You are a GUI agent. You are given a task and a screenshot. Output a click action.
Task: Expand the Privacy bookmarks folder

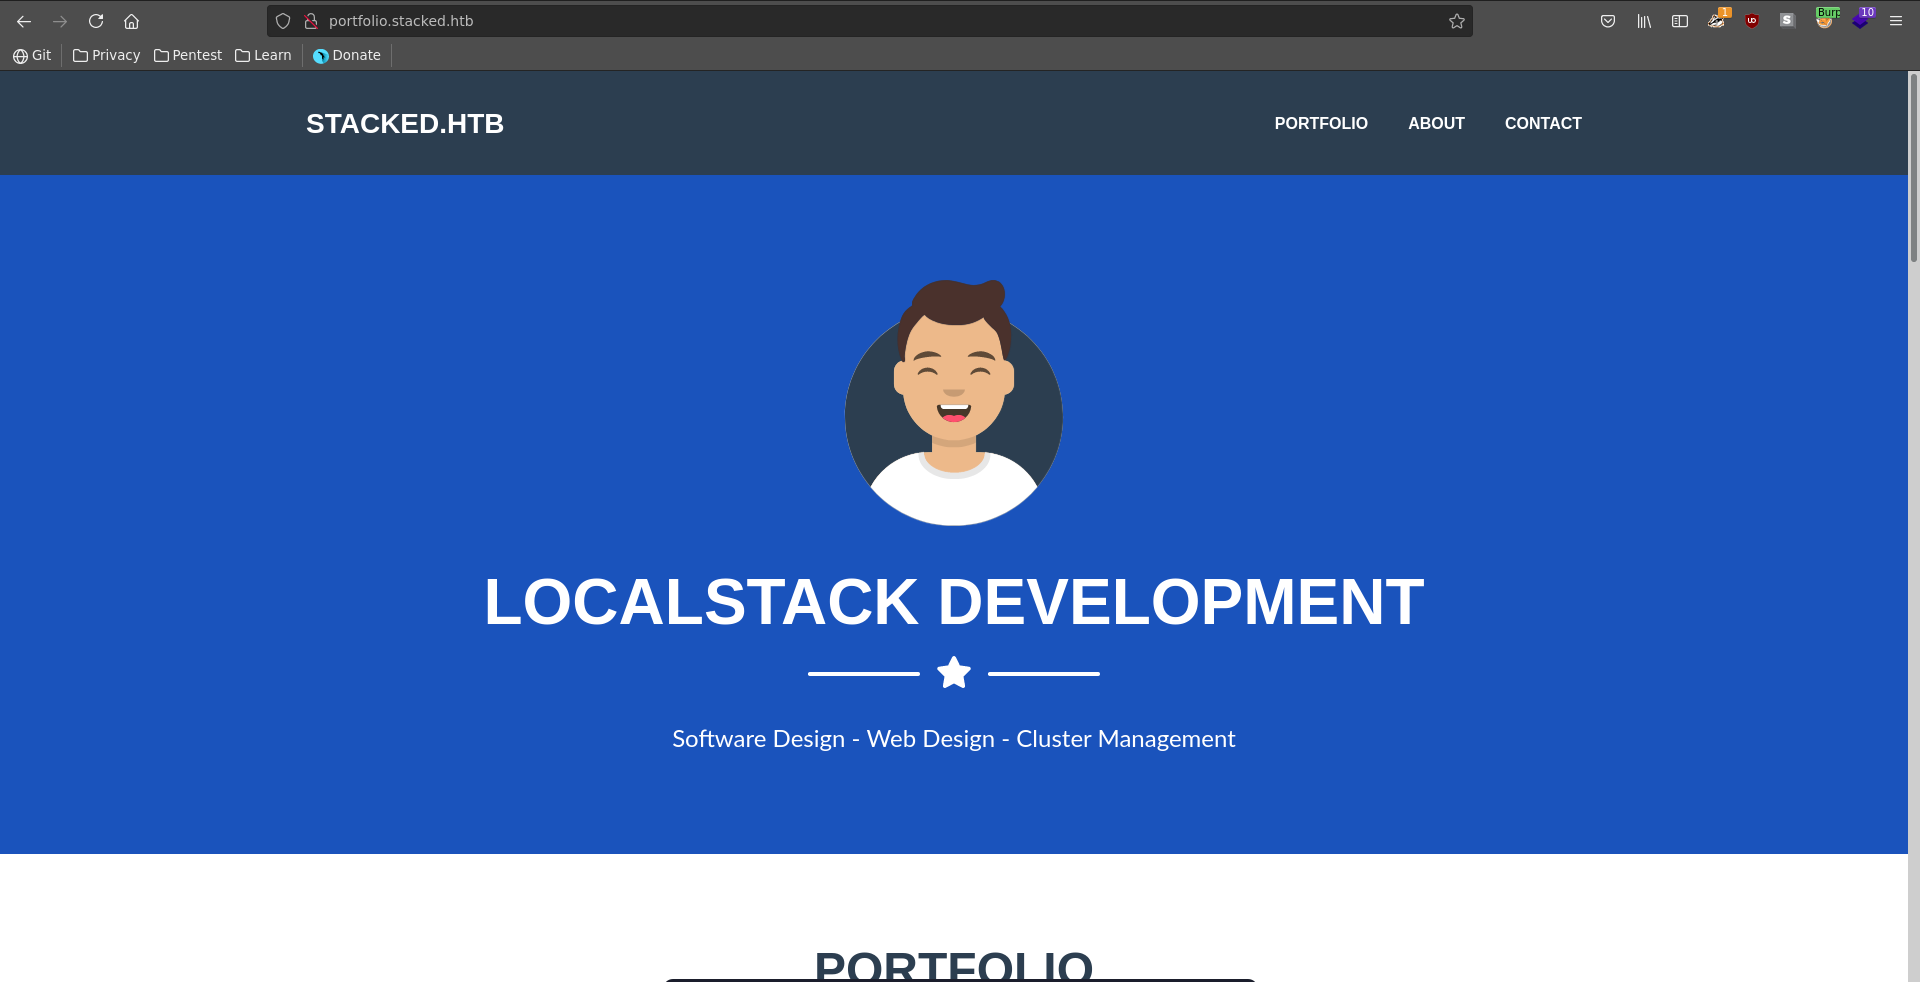coord(107,55)
